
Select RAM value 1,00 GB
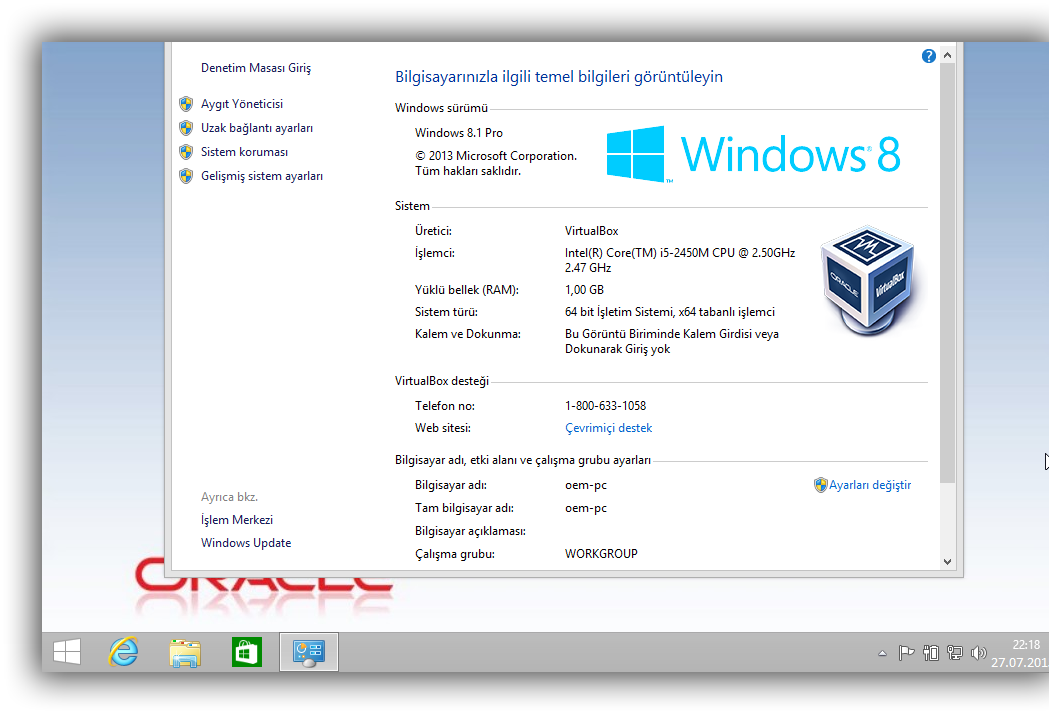584,290
